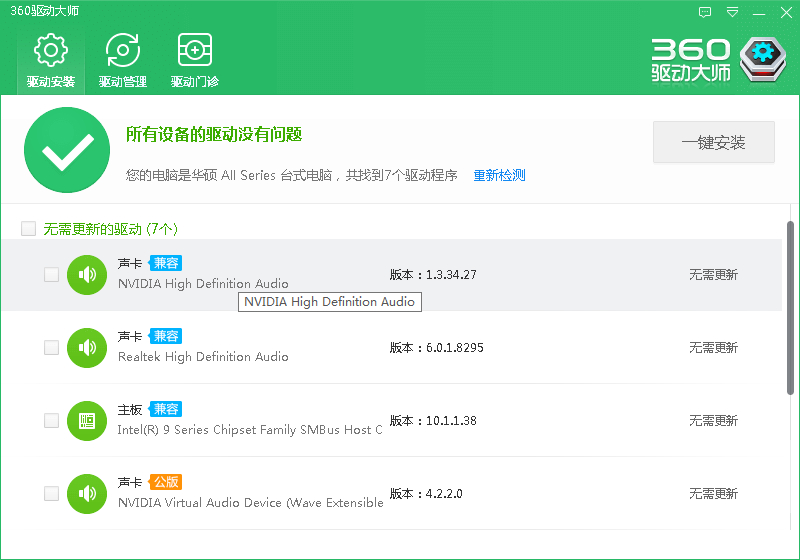Click the Realtek audio speaker icon
The width and height of the screenshot is (800, 560).
pyautogui.click(x=87, y=348)
